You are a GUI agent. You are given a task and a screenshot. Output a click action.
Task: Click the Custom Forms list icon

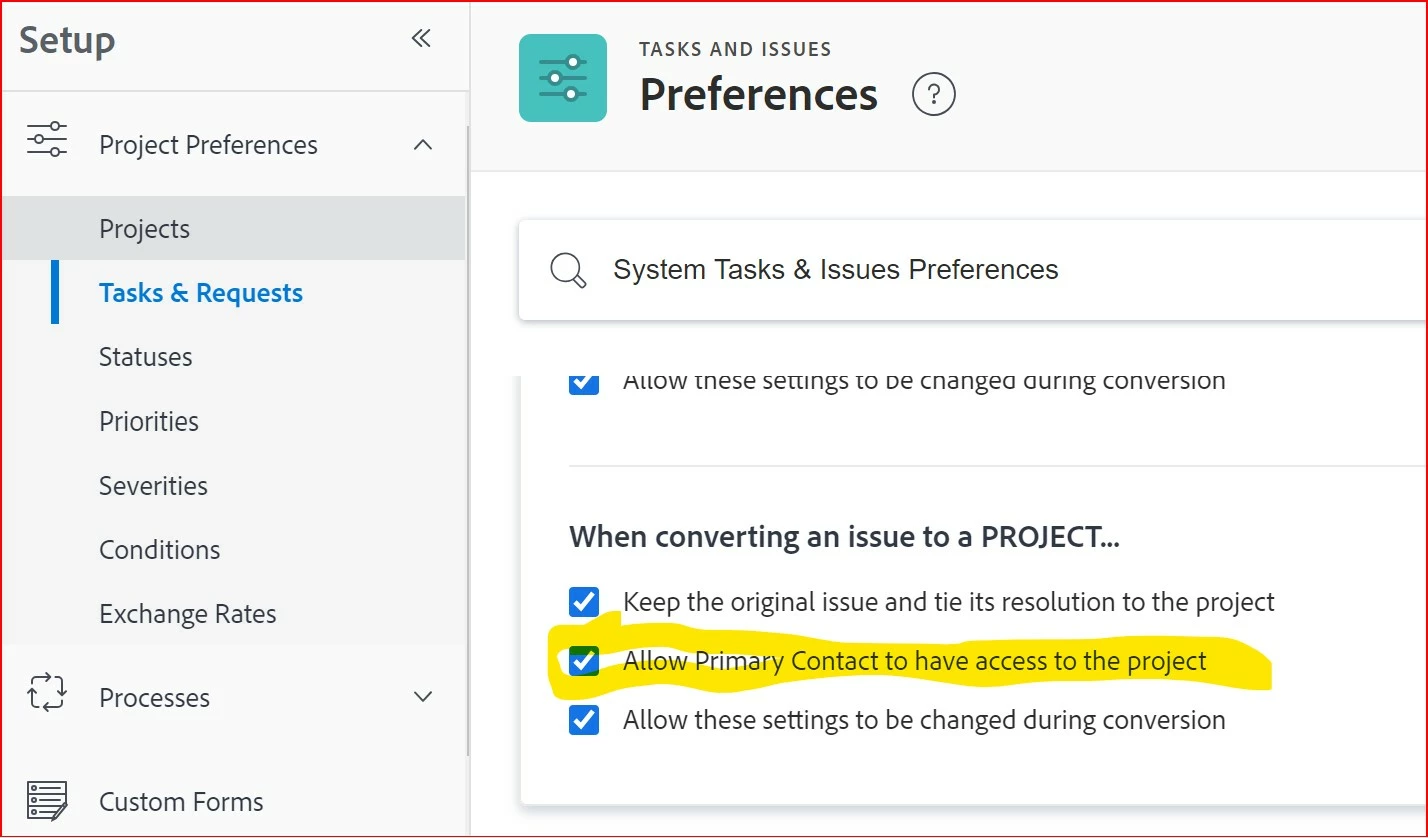coord(47,801)
